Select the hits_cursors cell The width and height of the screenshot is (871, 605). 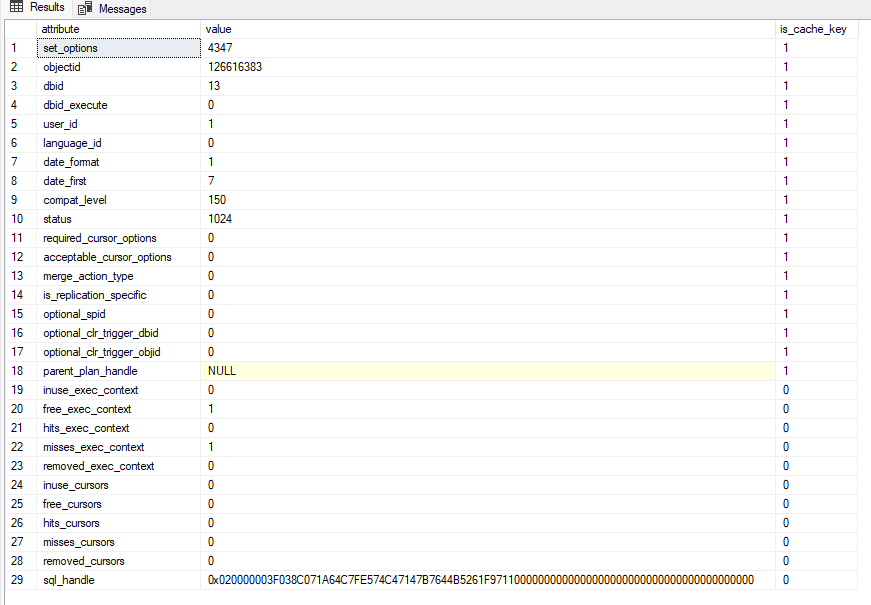coord(119,523)
